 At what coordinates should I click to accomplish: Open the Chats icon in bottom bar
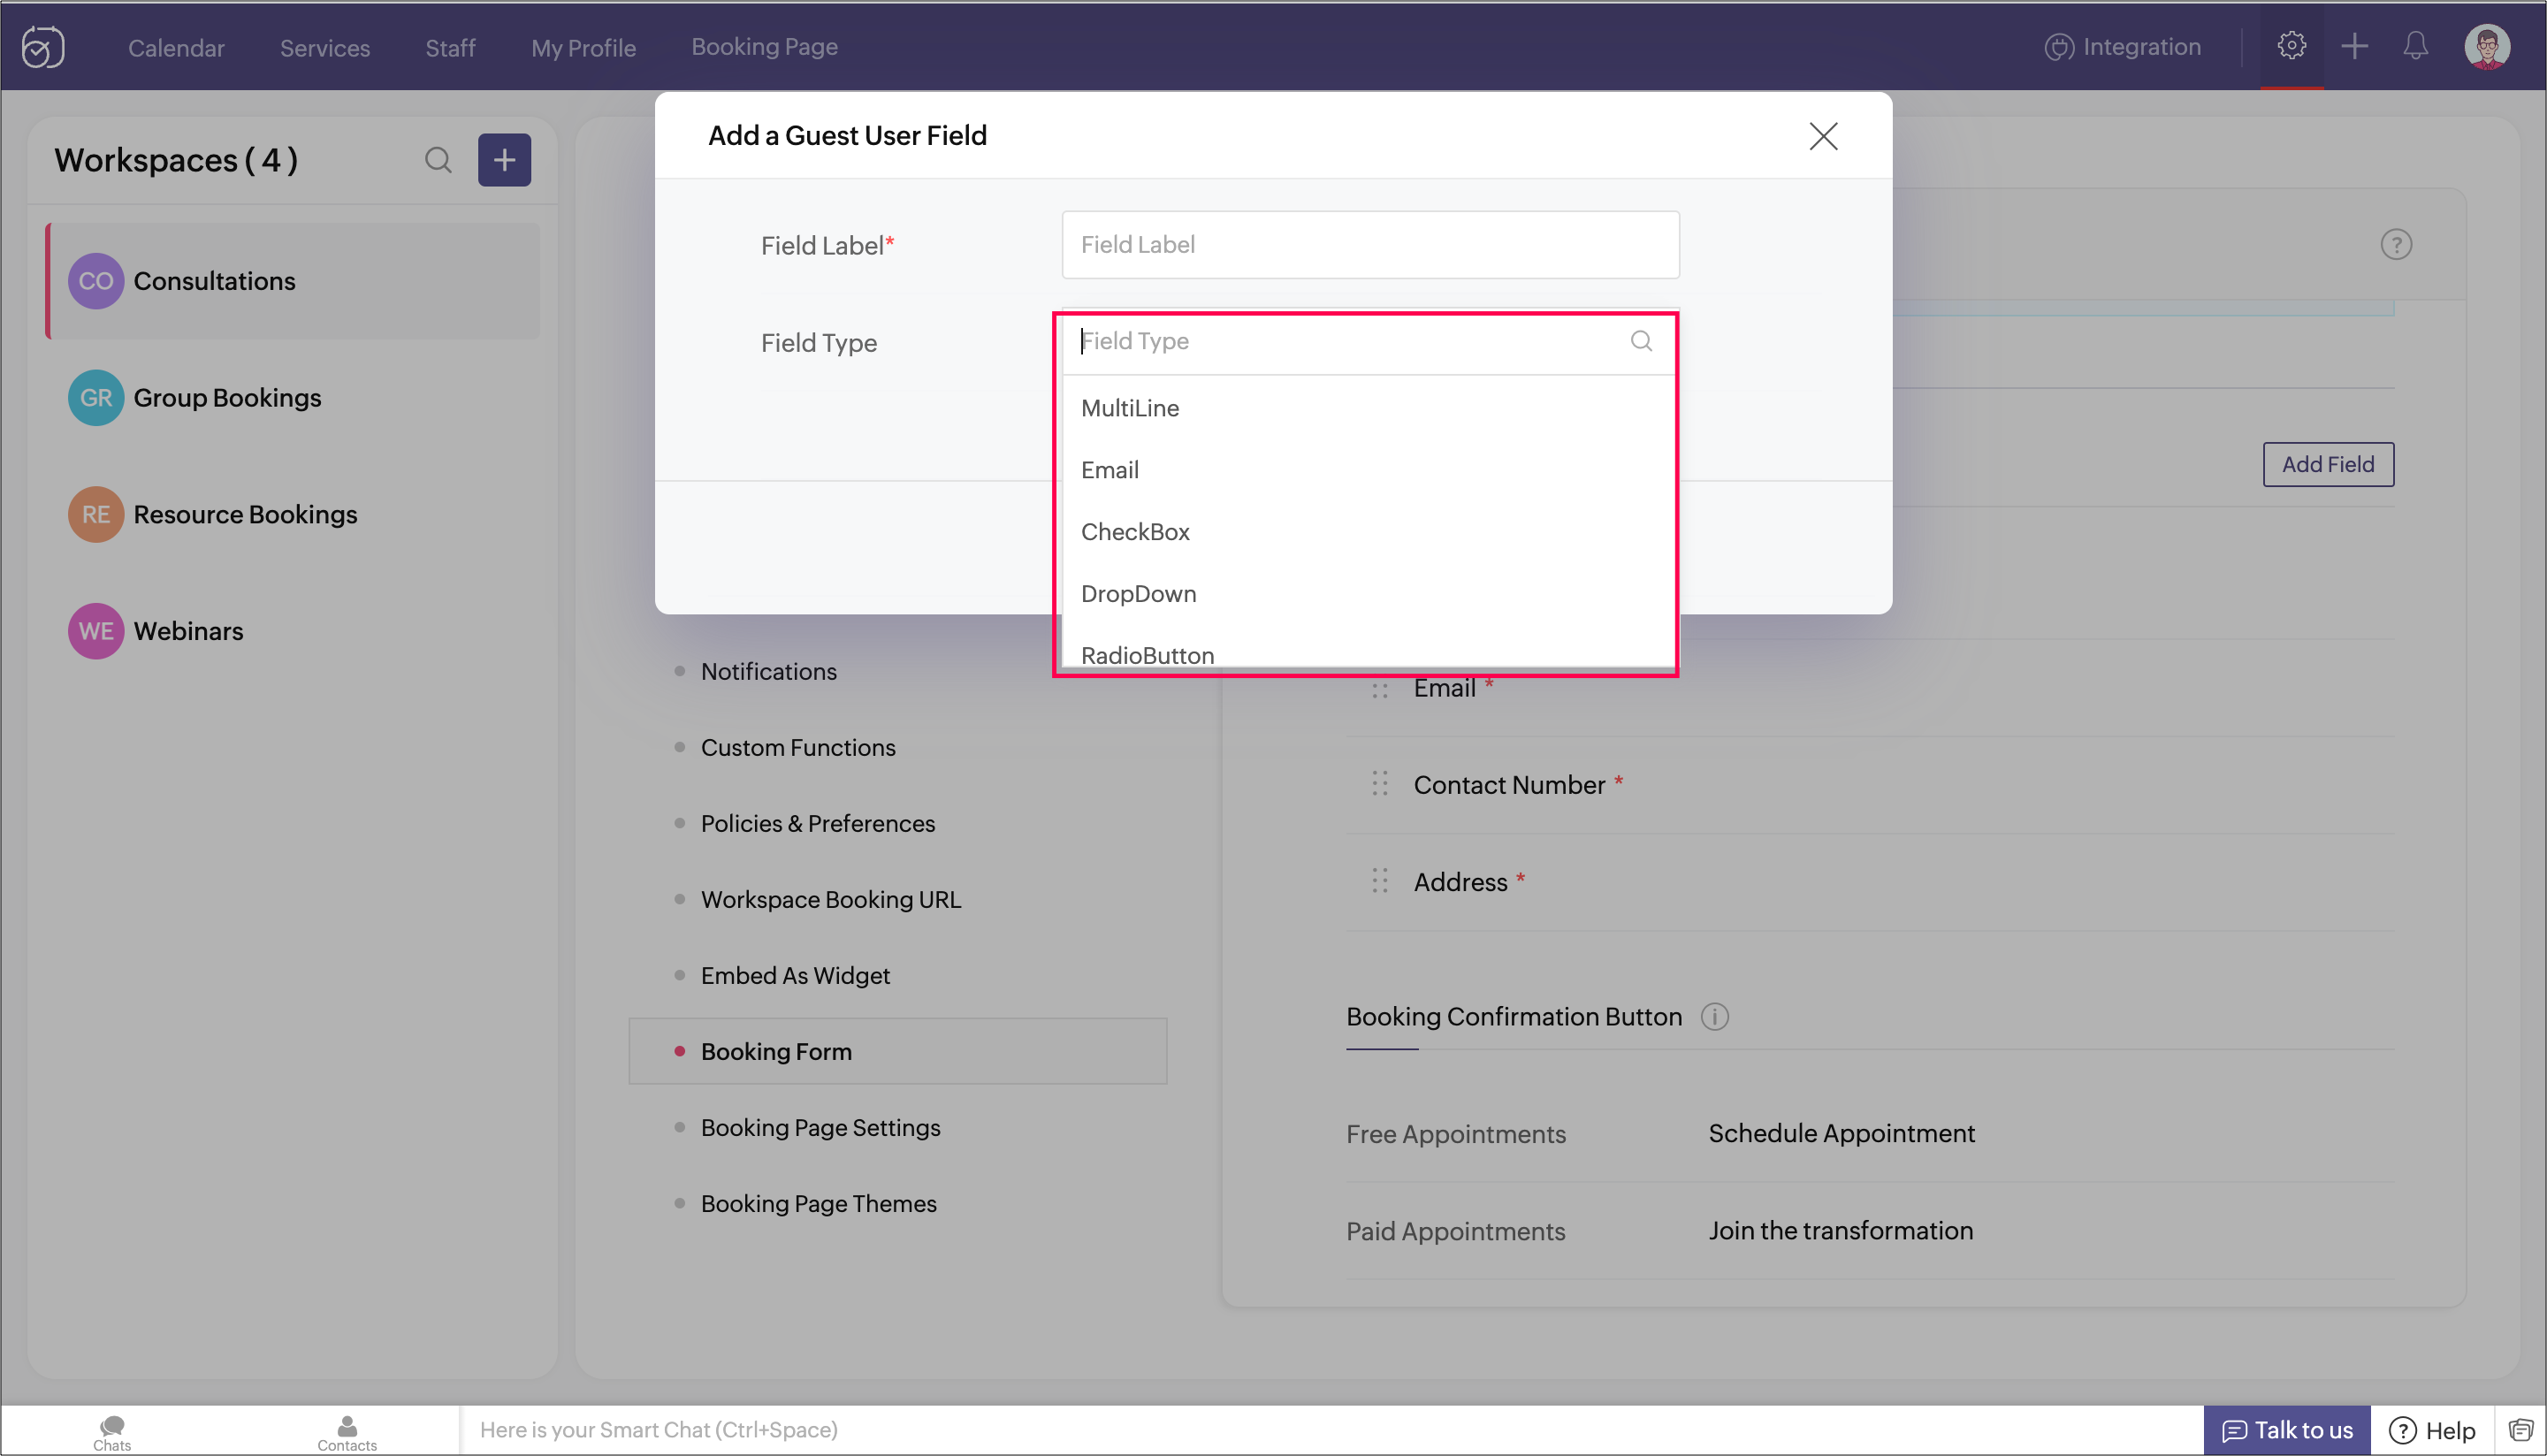pos(112,1431)
